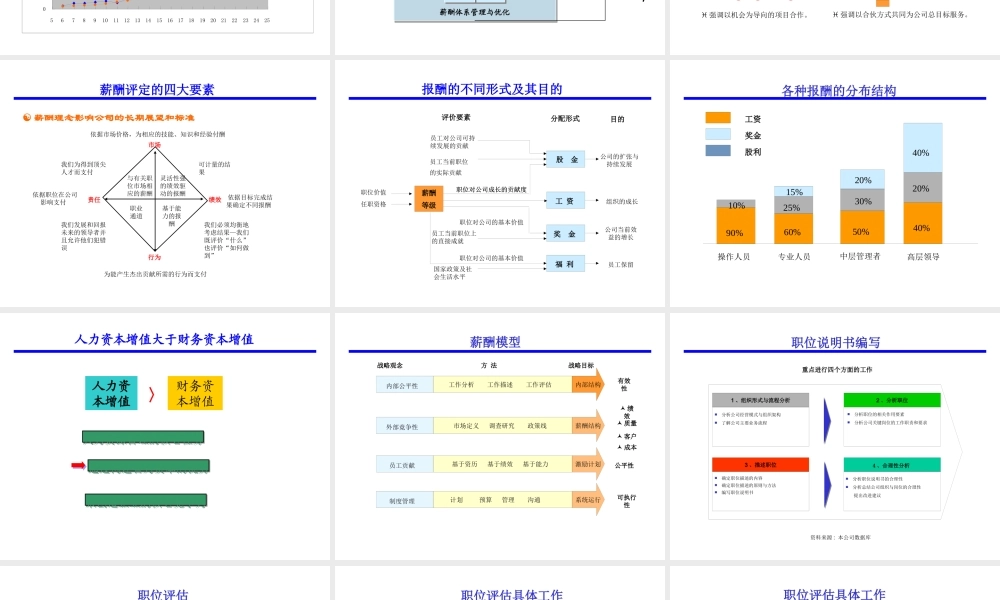Click the teal 人力资本增值 box
Viewport: 1000px width, 600px height.
[111, 394]
